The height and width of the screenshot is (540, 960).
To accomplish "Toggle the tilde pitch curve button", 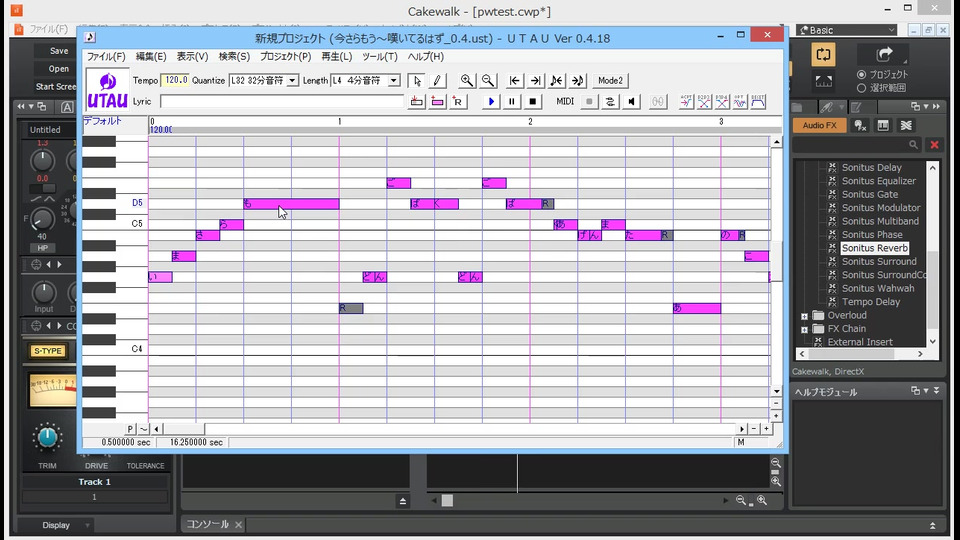I will (143, 429).
